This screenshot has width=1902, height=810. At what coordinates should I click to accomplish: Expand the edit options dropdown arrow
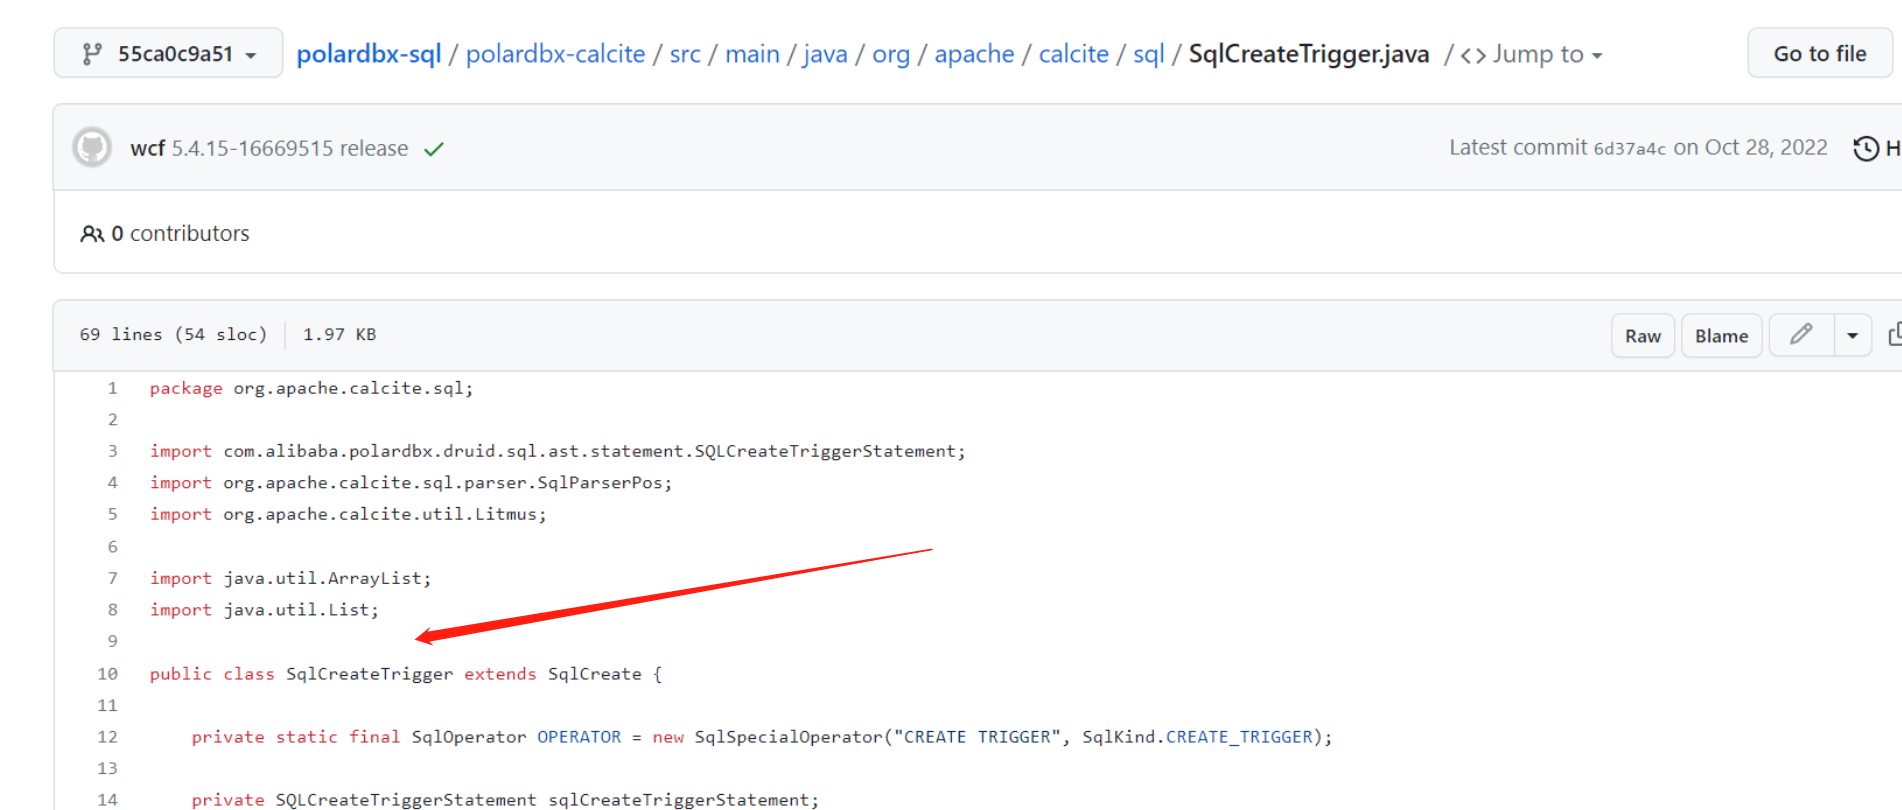click(1852, 335)
